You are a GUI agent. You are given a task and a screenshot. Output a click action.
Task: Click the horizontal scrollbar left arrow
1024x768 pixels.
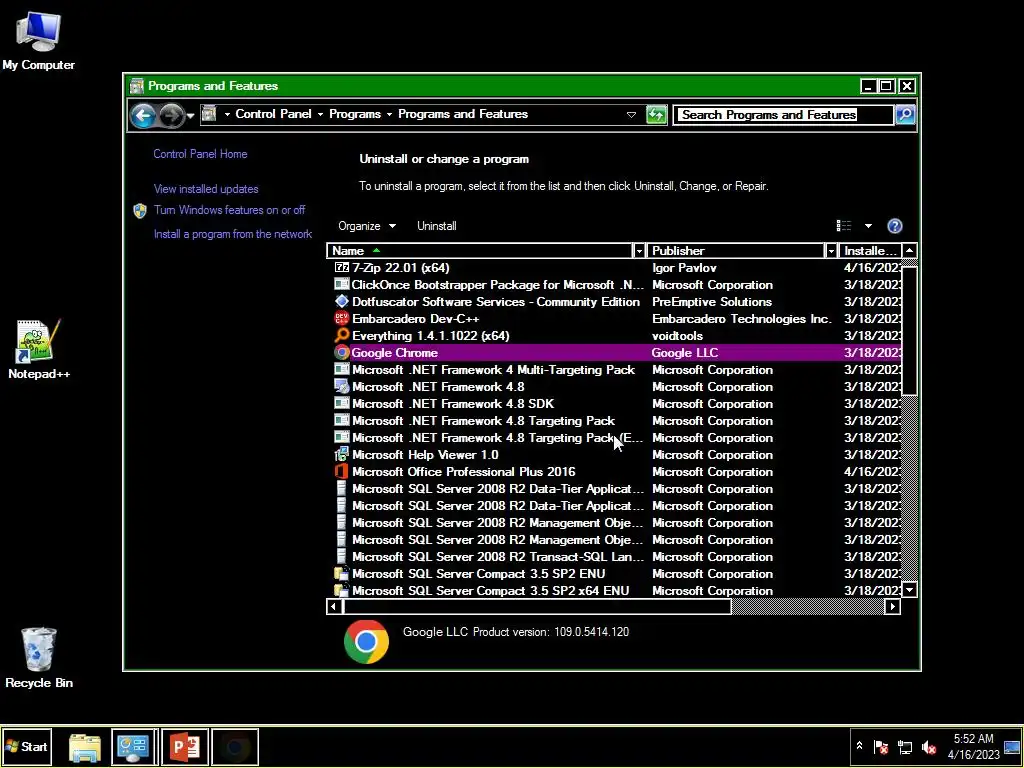point(334,607)
